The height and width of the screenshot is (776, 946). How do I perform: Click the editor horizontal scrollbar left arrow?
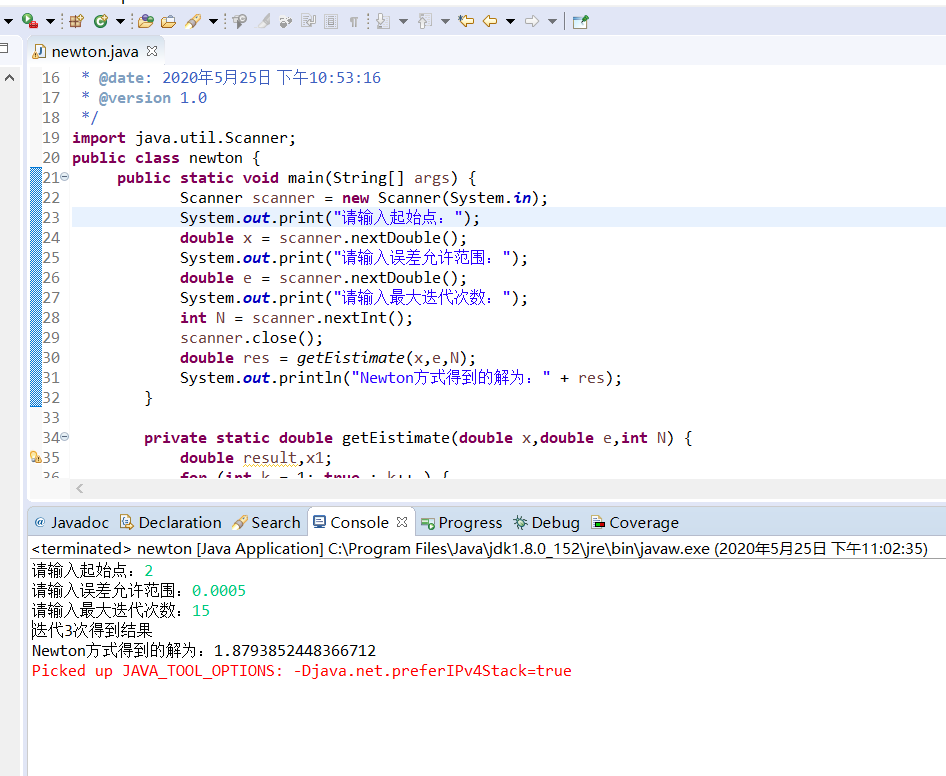80,488
